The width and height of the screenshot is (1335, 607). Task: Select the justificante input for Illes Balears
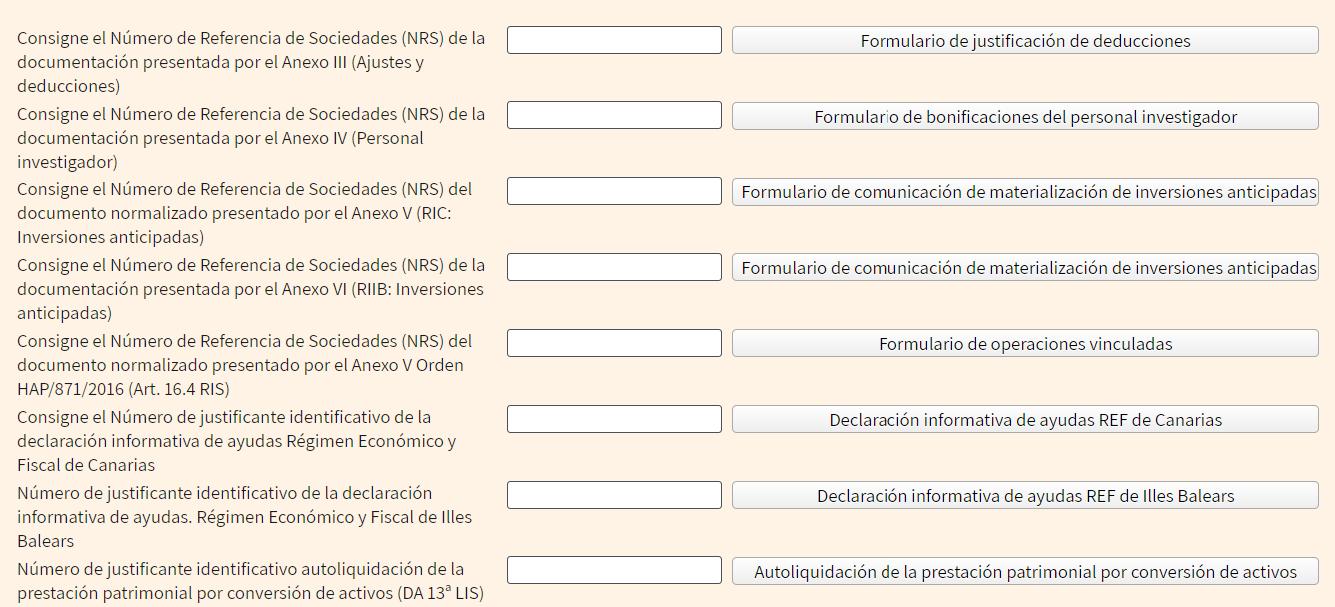tap(614, 495)
